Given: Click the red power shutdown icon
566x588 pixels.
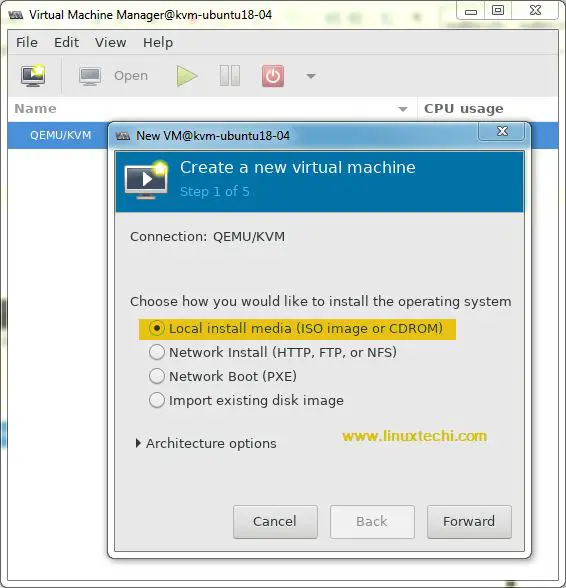Looking at the screenshot, I should 273,76.
